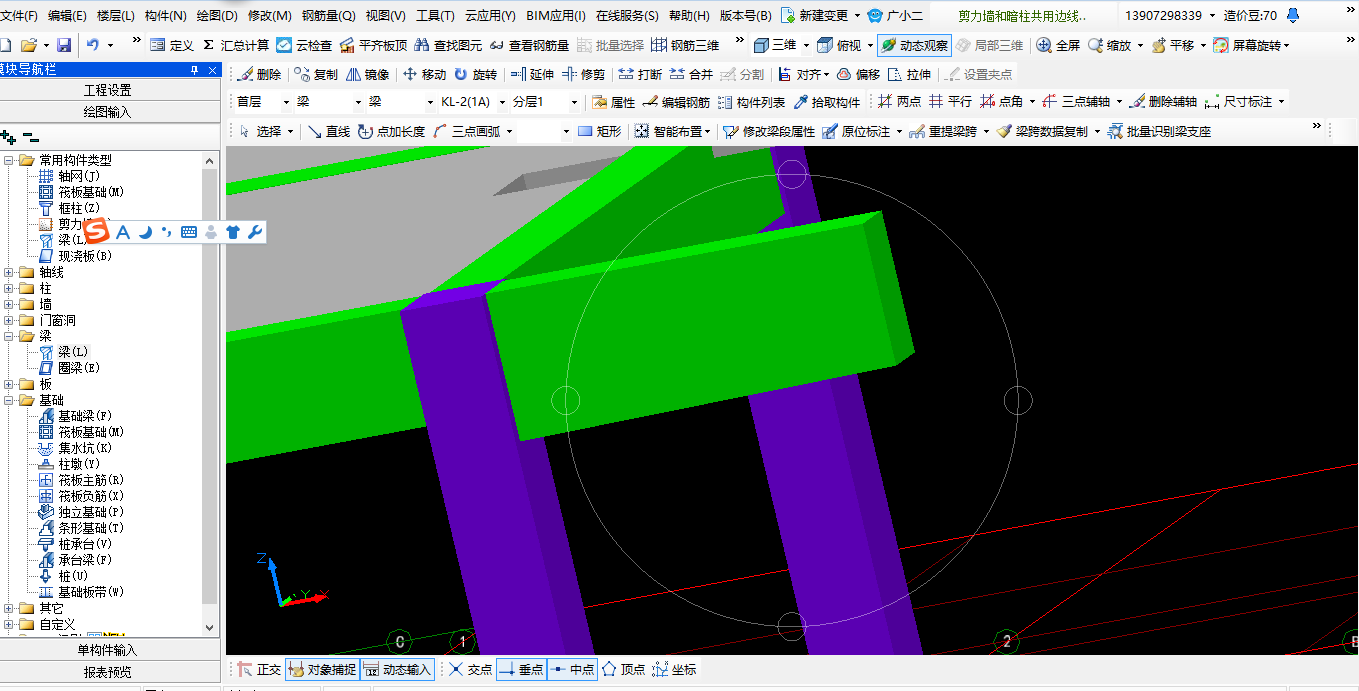1359x691 pixels.
Task: Select the 旋转 rotate tool
Action: click(475, 74)
